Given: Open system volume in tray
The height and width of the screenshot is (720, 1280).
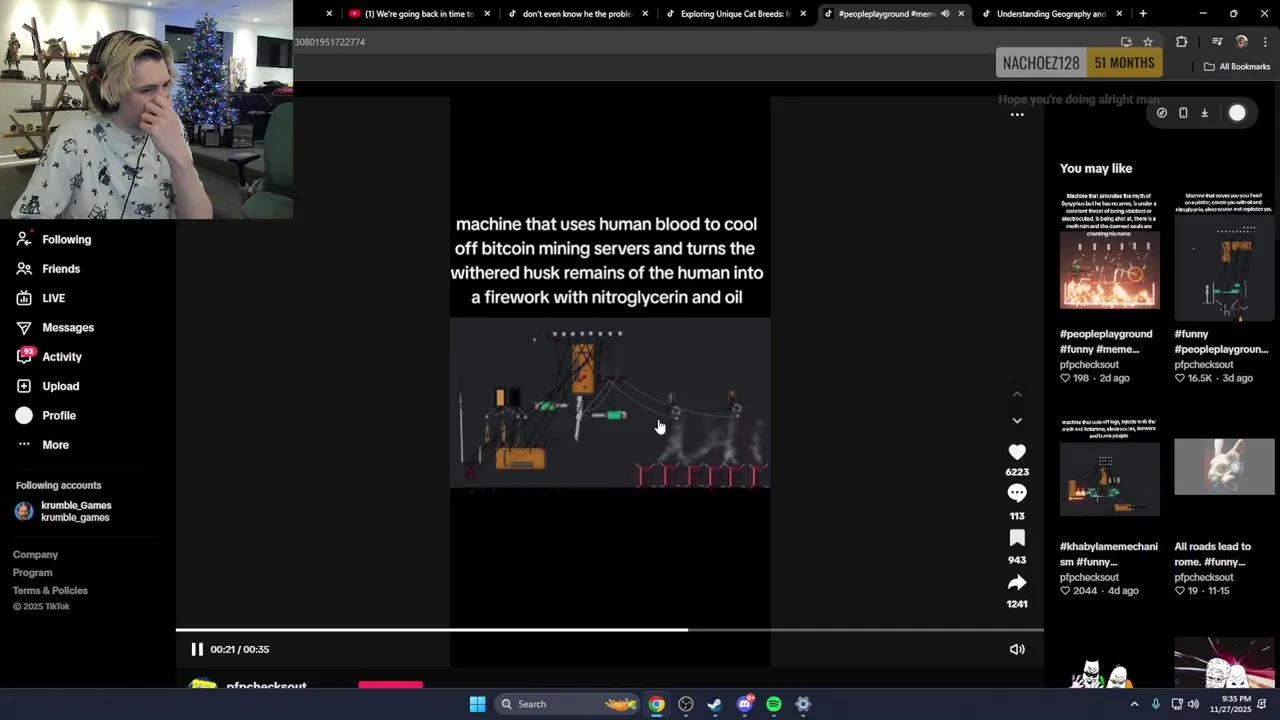Looking at the screenshot, I should pos(1194,704).
